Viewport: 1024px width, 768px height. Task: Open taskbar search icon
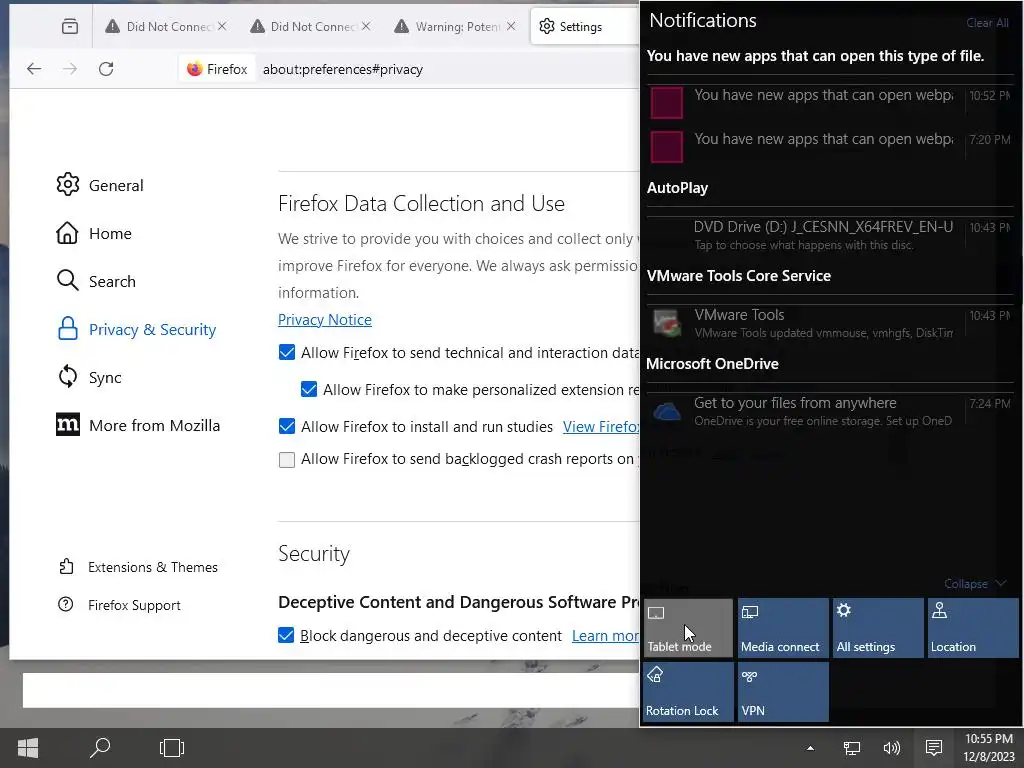(x=100, y=748)
